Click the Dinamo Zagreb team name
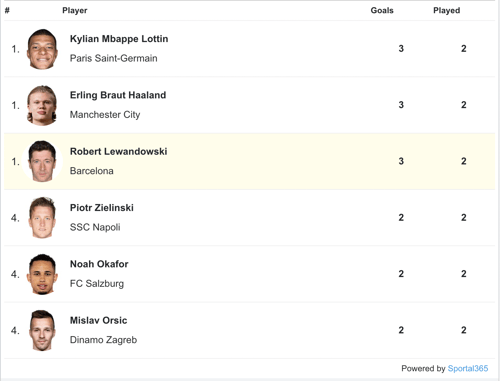 pos(103,340)
